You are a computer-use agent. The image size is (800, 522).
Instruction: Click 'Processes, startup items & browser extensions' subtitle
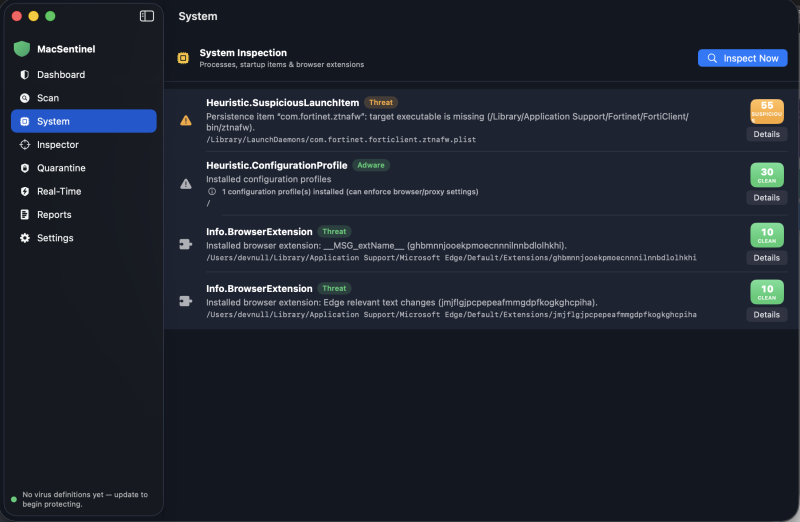click(282, 65)
